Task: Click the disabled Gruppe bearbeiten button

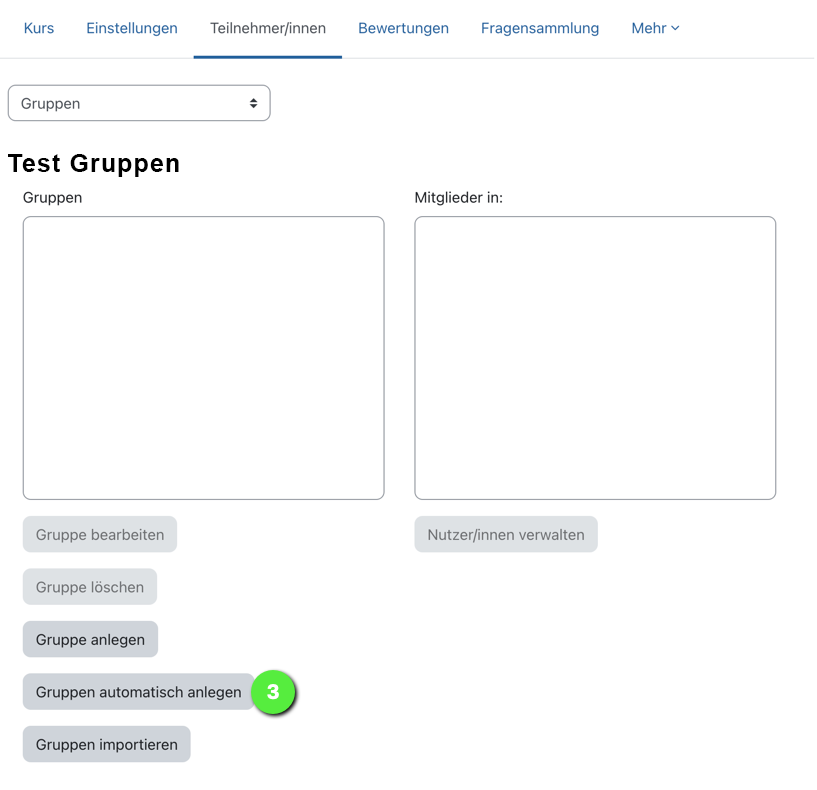Action: point(99,534)
